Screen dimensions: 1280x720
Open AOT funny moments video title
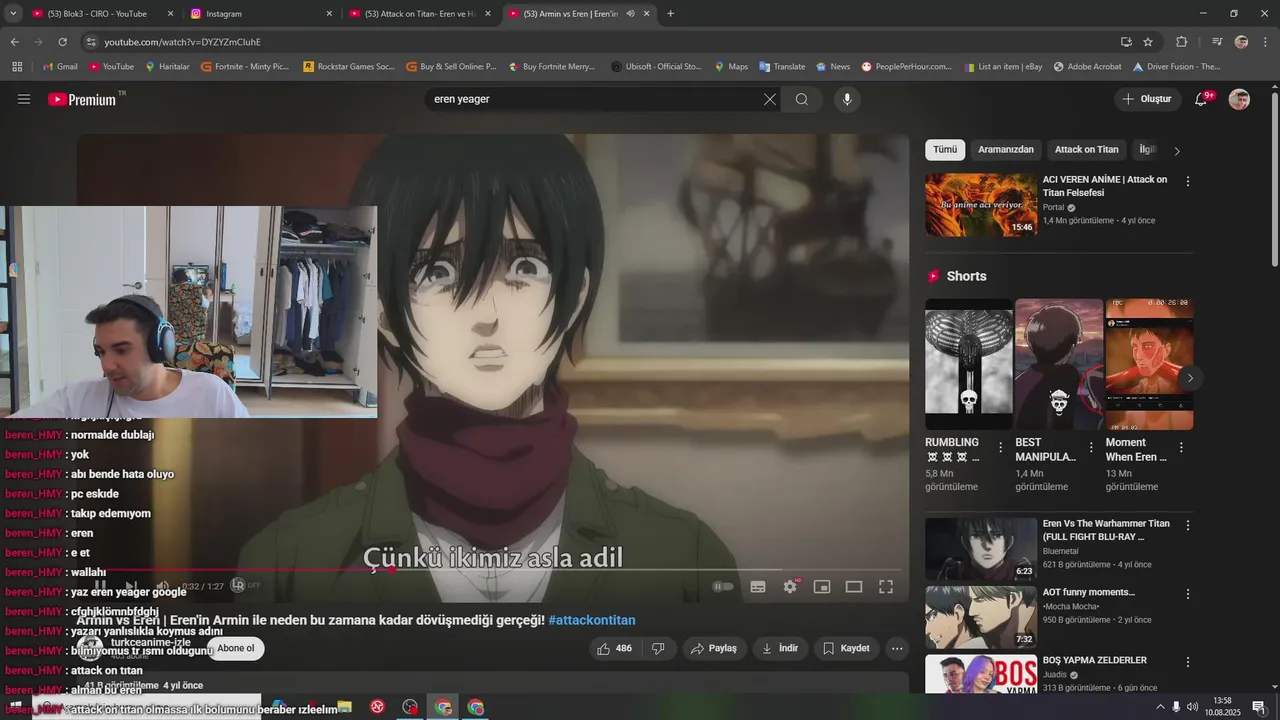pyautogui.click(x=1089, y=592)
